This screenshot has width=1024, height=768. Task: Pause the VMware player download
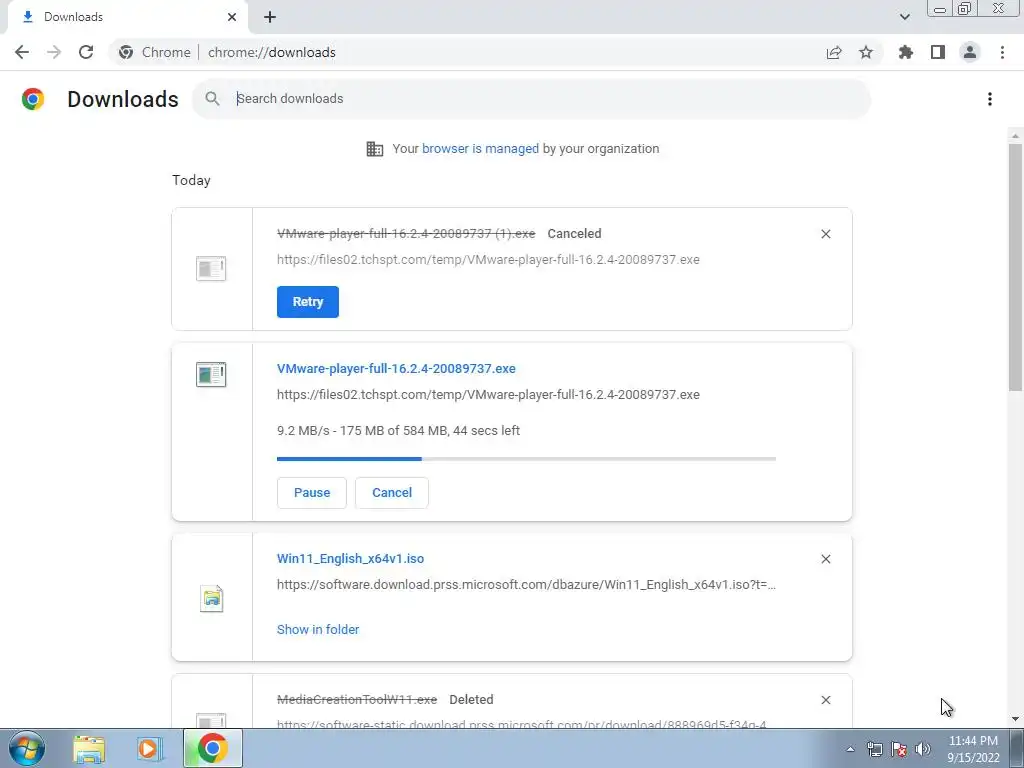[312, 492]
